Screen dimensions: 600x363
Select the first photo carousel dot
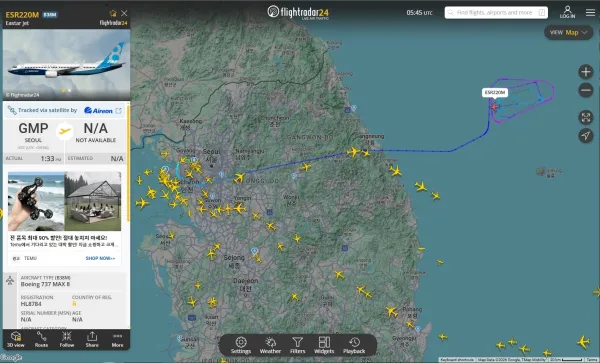tap(63, 91)
